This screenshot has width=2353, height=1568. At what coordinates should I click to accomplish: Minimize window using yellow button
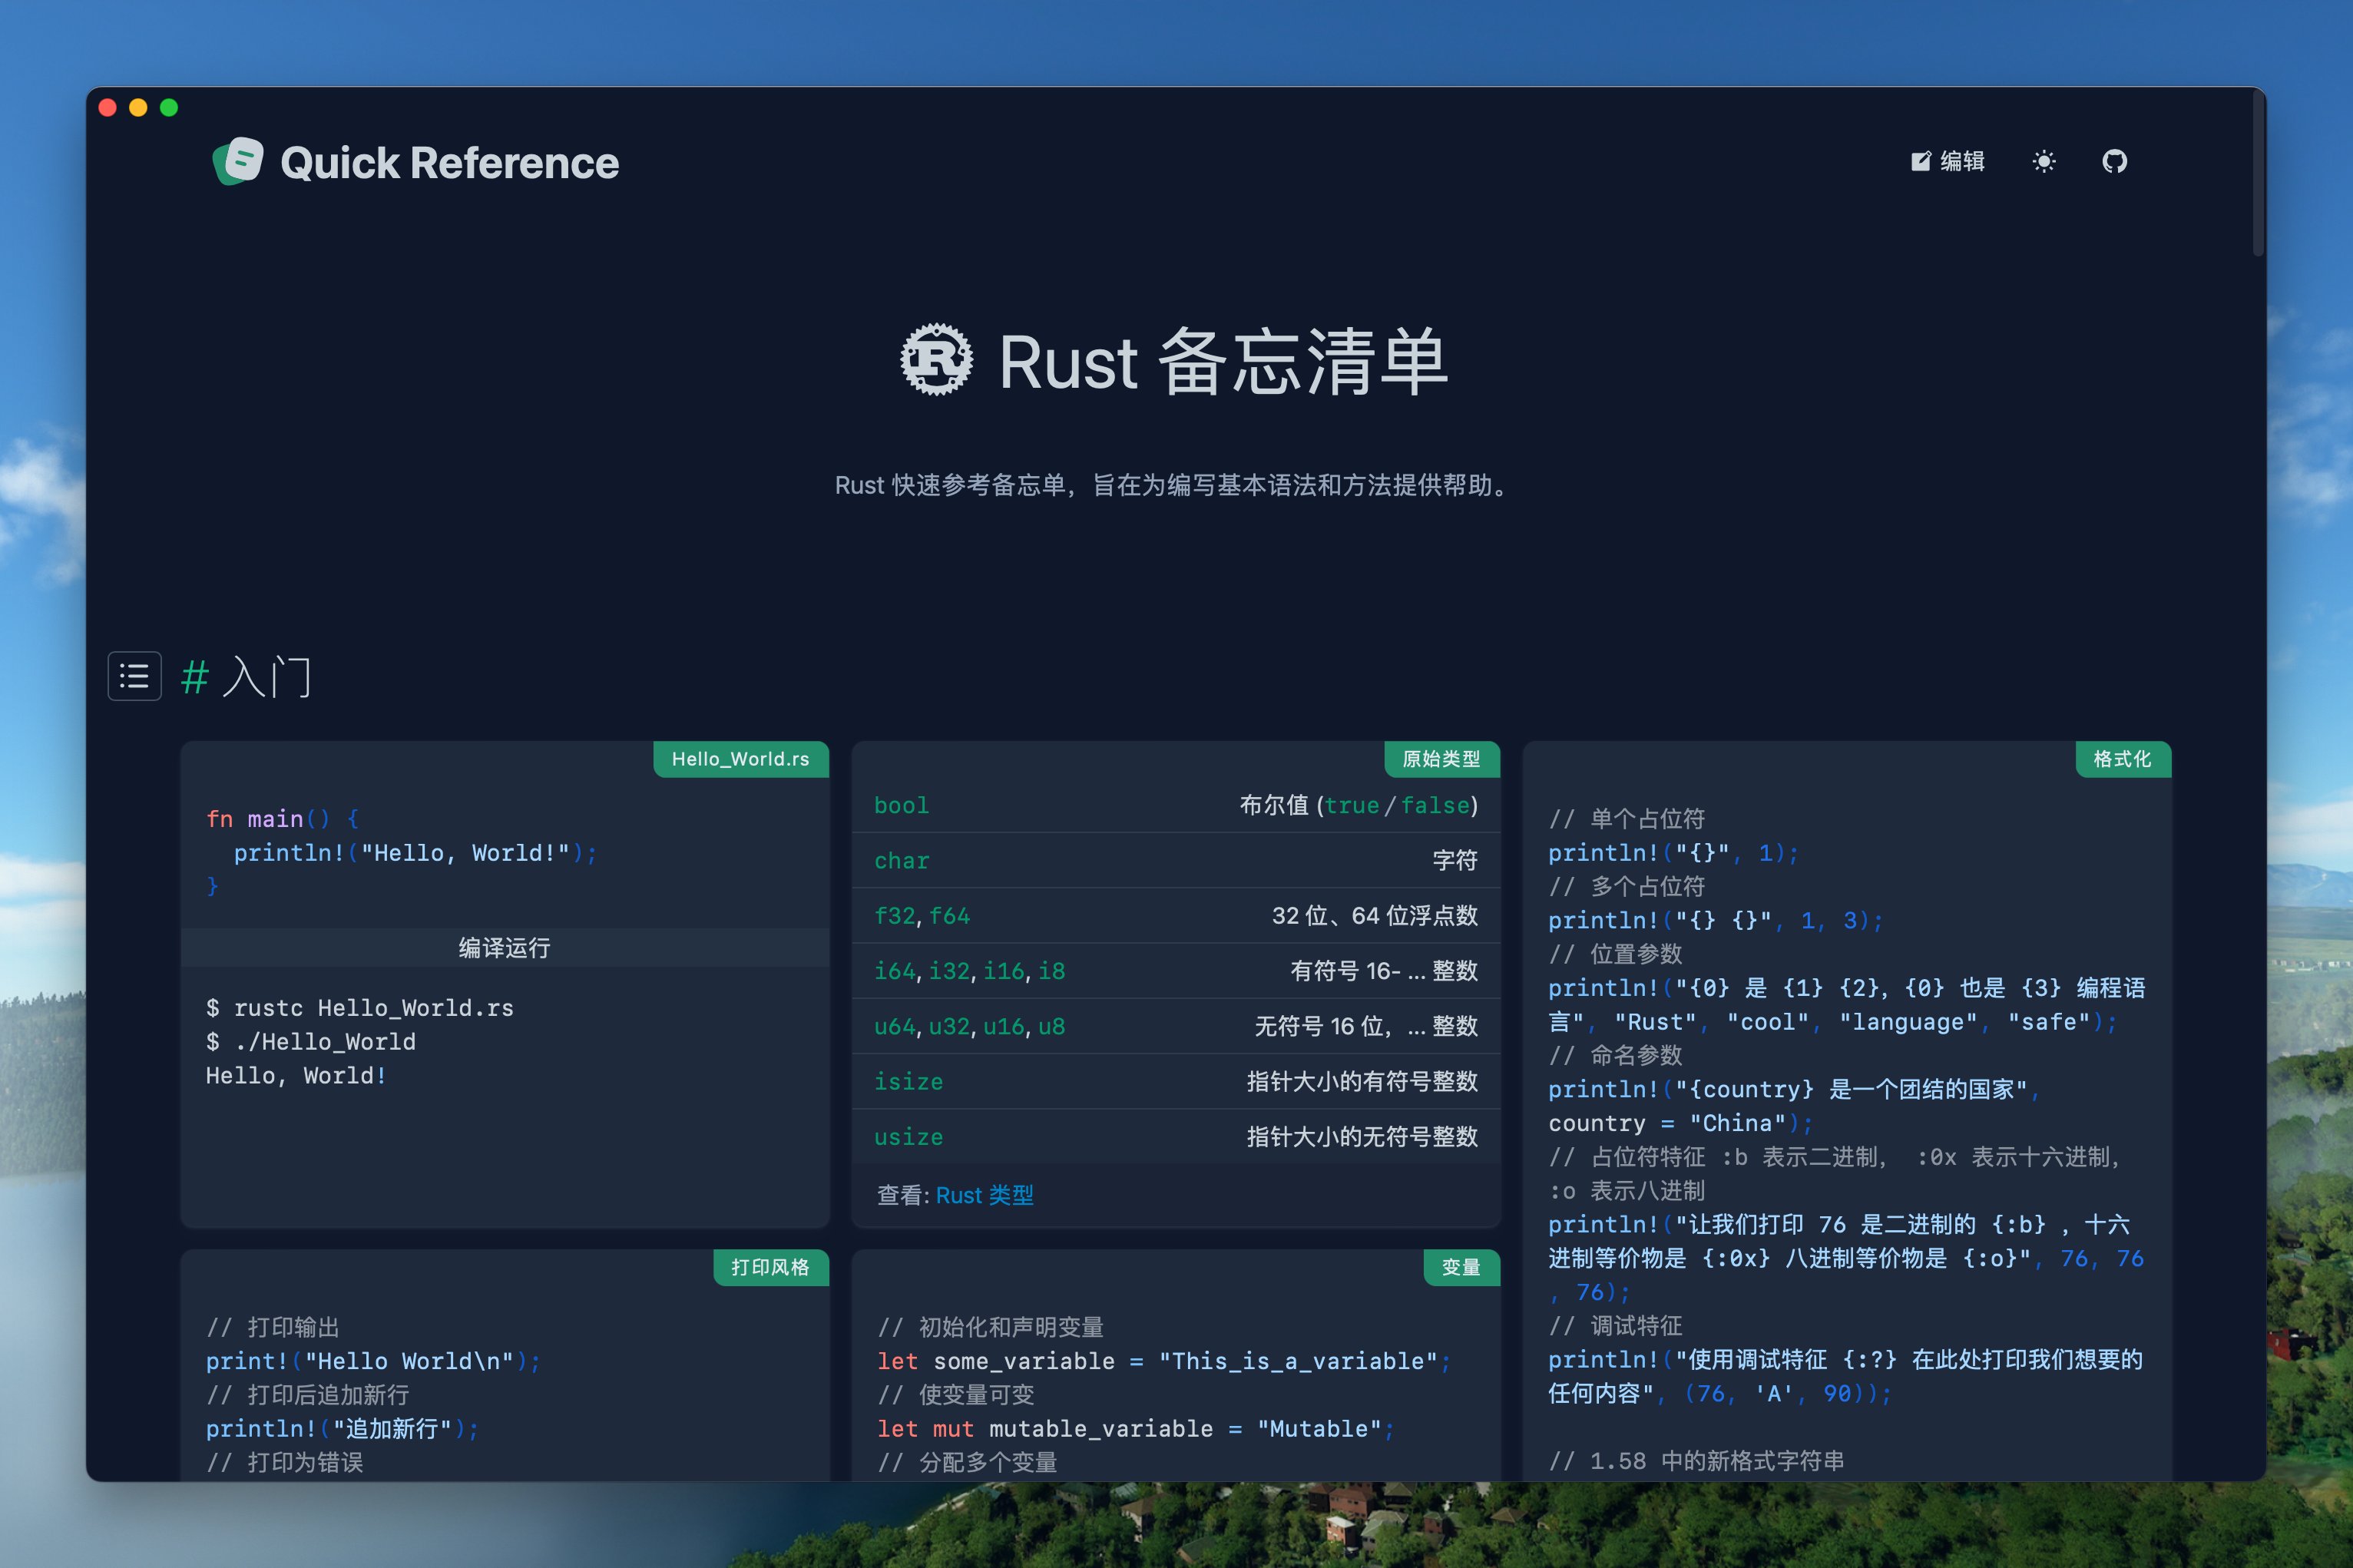point(138,107)
